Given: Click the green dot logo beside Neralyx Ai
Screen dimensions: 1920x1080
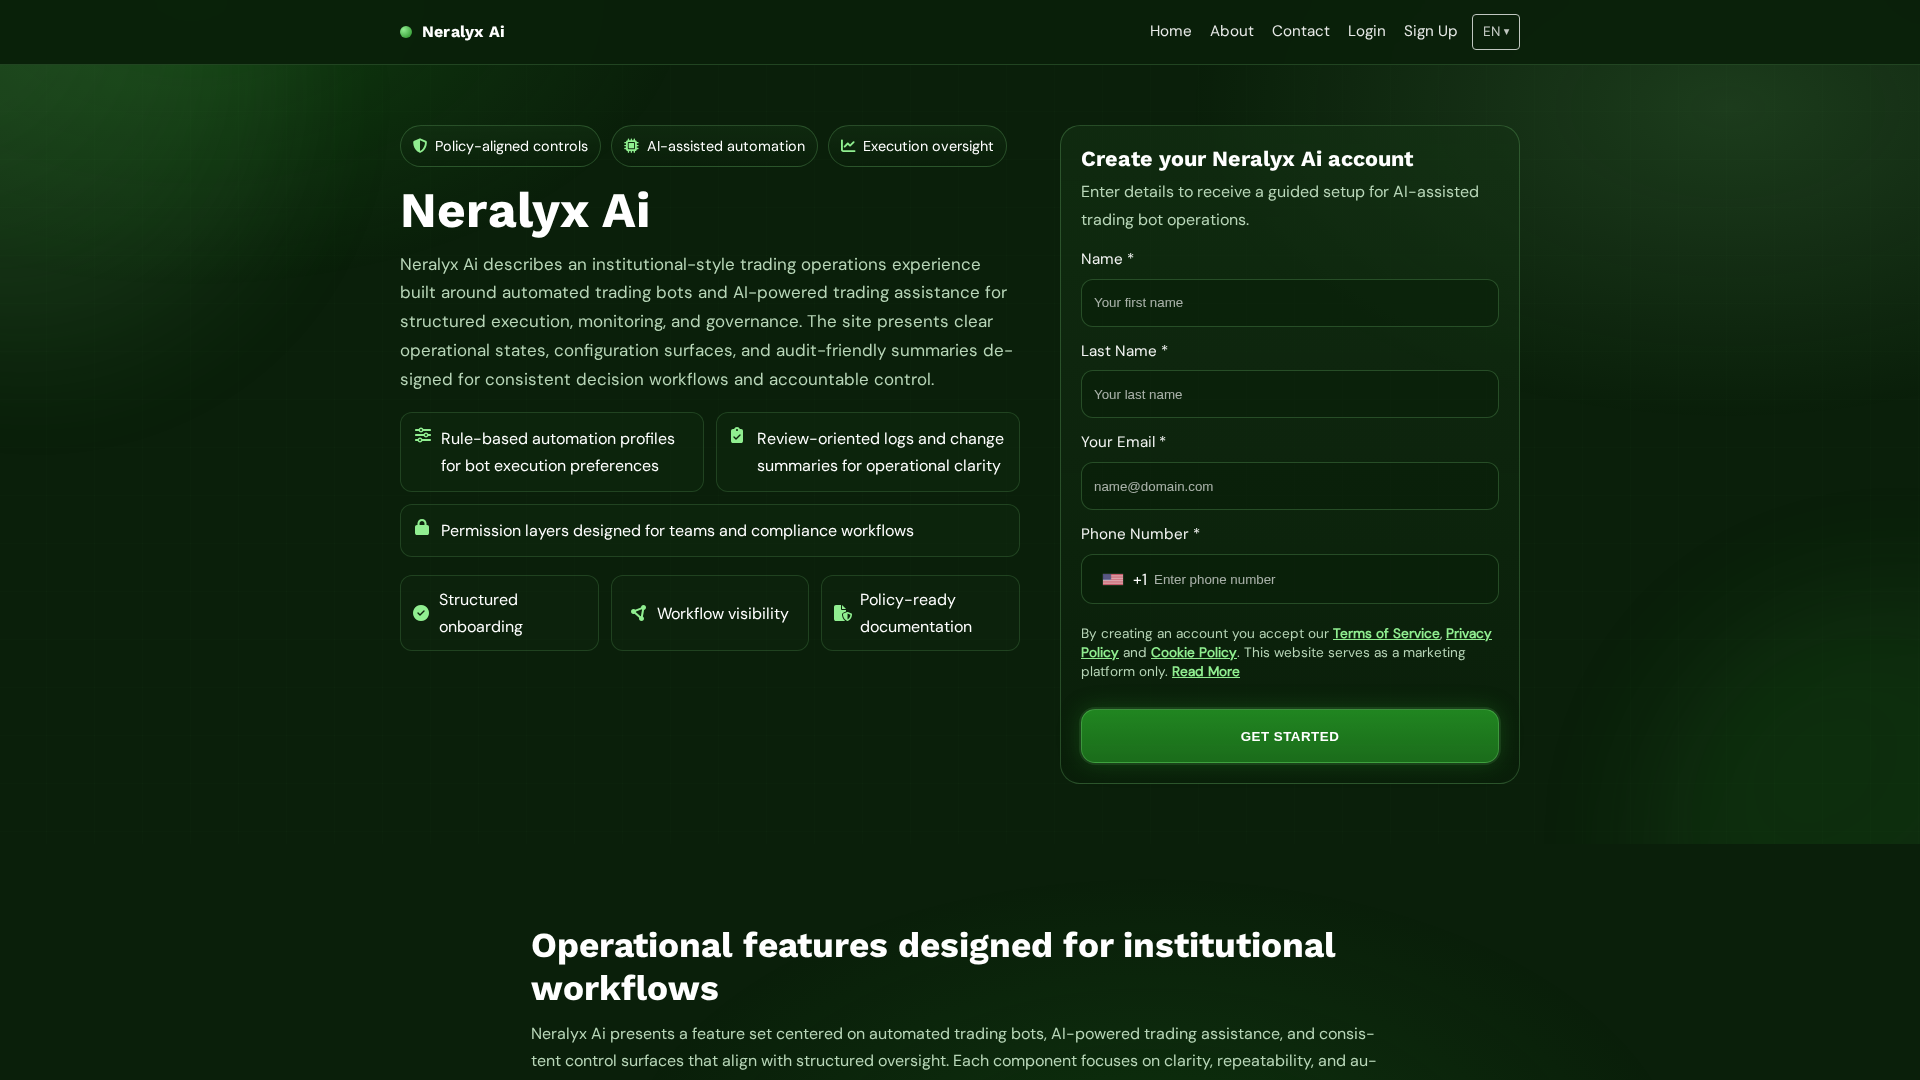Looking at the screenshot, I should (406, 32).
